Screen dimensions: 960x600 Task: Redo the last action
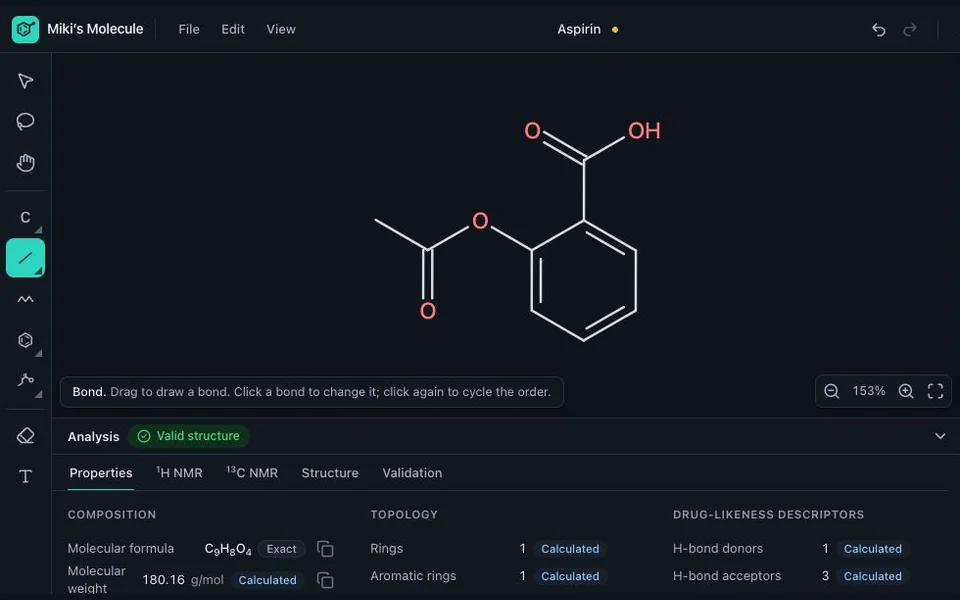(910, 29)
